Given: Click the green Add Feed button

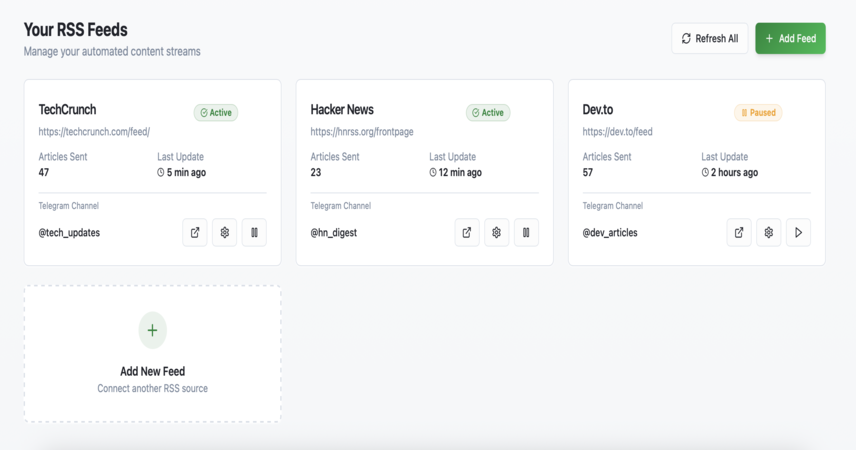Looking at the screenshot, I should pos(790,38).
